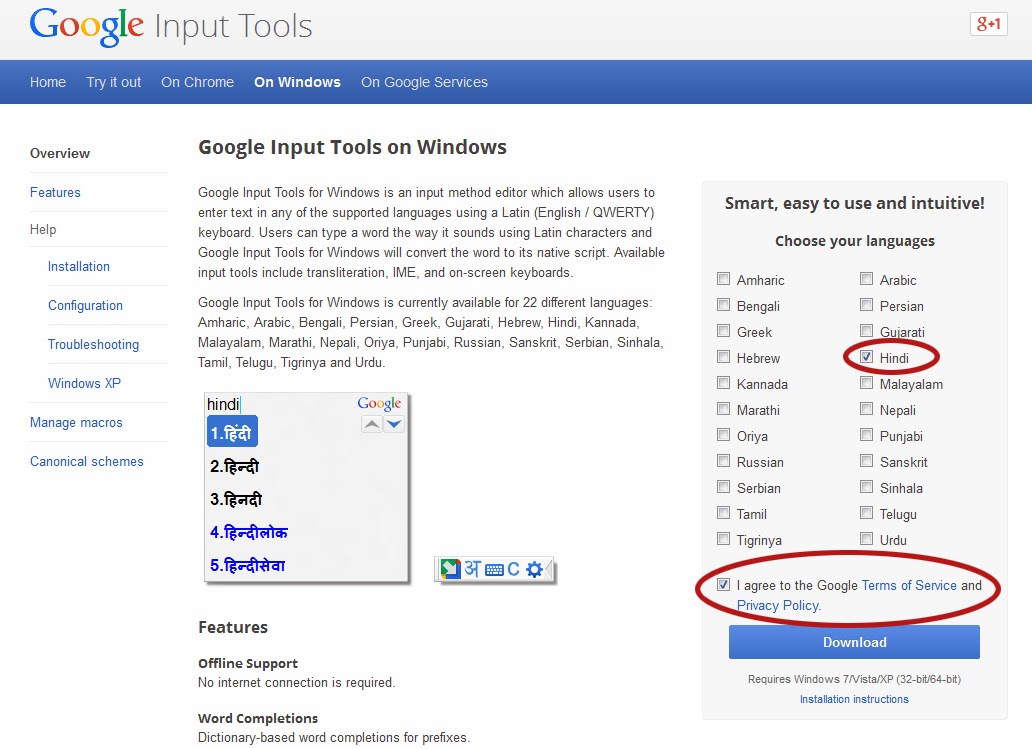Image resolution: width=1032 pixels, height=749 pixels.
Task: Check the Nepali language checkbox
Action: (x=866, y=409)
